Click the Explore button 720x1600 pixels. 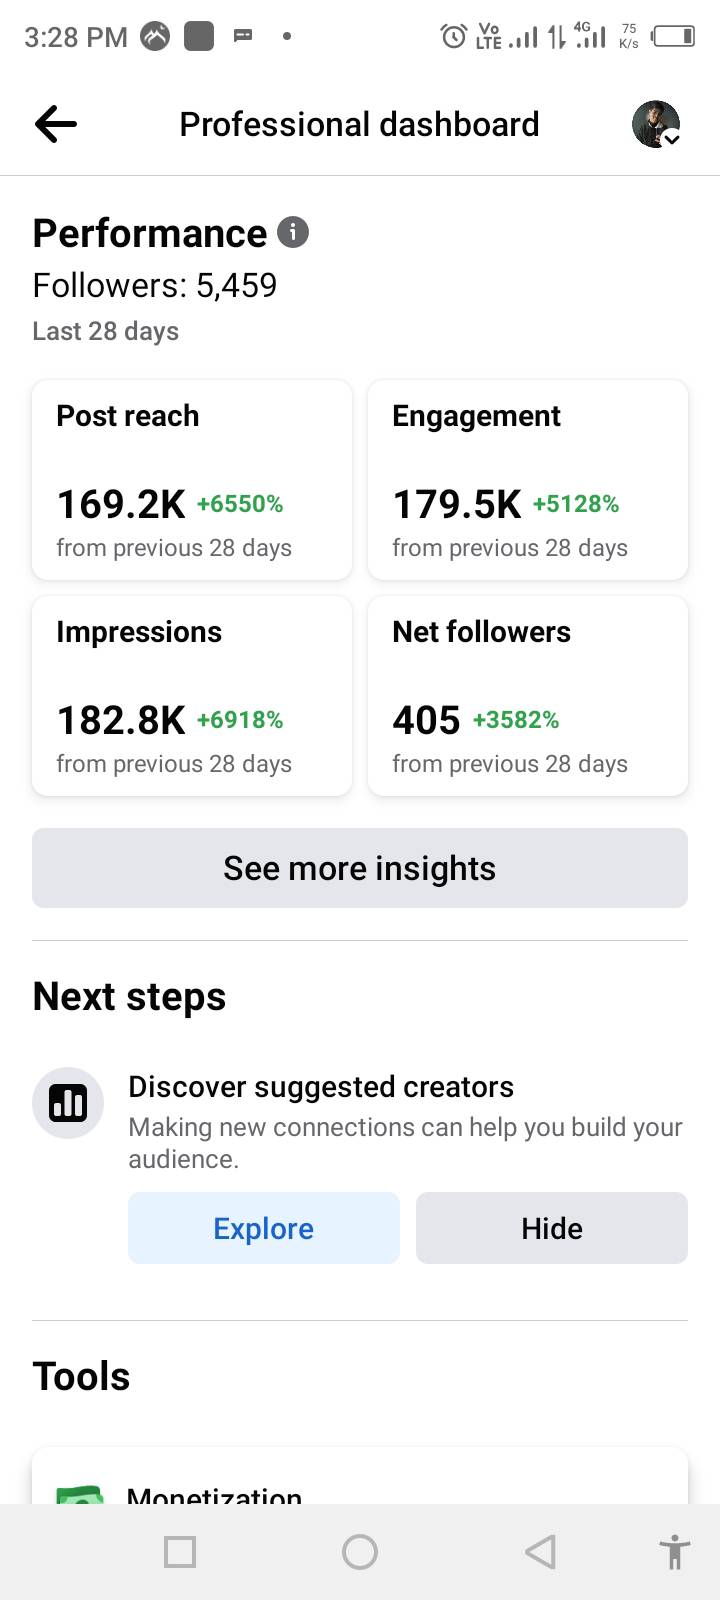264,1228
